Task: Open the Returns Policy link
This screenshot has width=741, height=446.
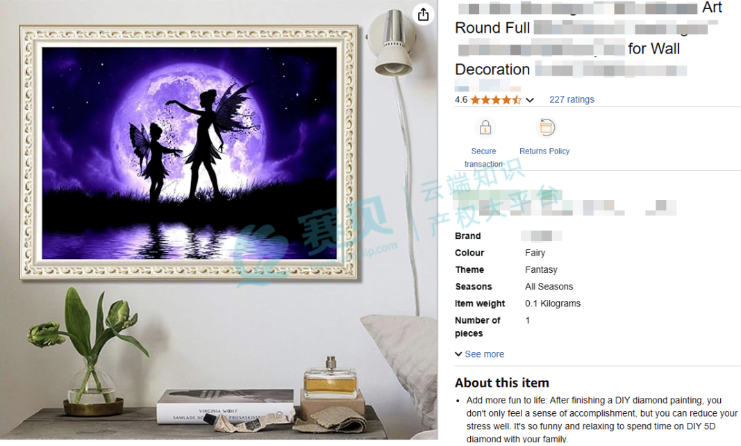Action: click(x=544, y=151)
